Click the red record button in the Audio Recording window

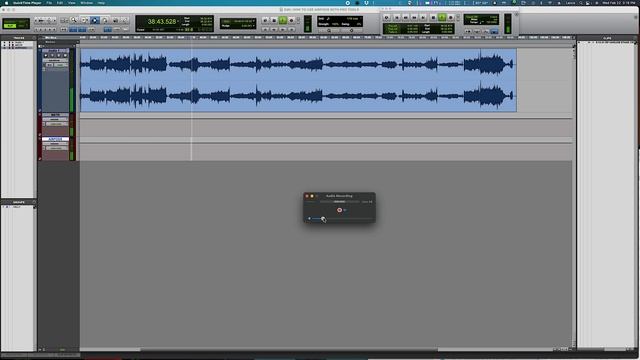(339, 210)
